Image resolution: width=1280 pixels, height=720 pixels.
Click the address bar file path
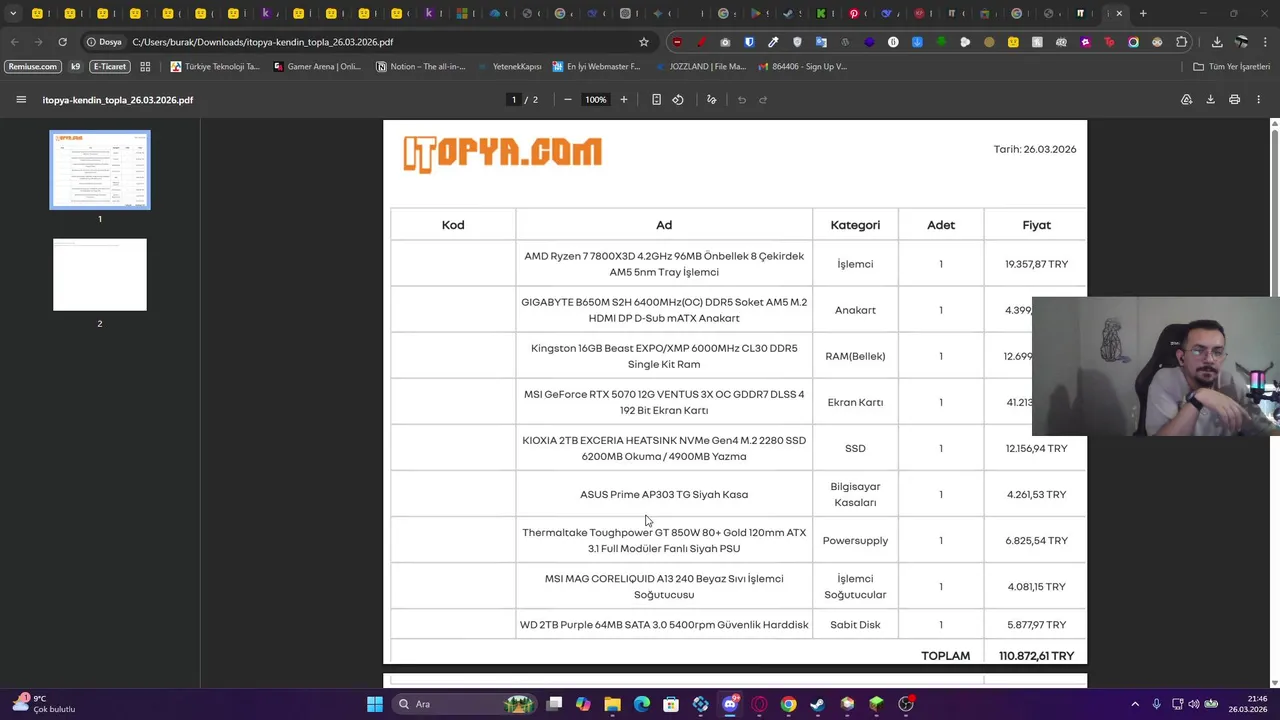click(x=262, y=42)
